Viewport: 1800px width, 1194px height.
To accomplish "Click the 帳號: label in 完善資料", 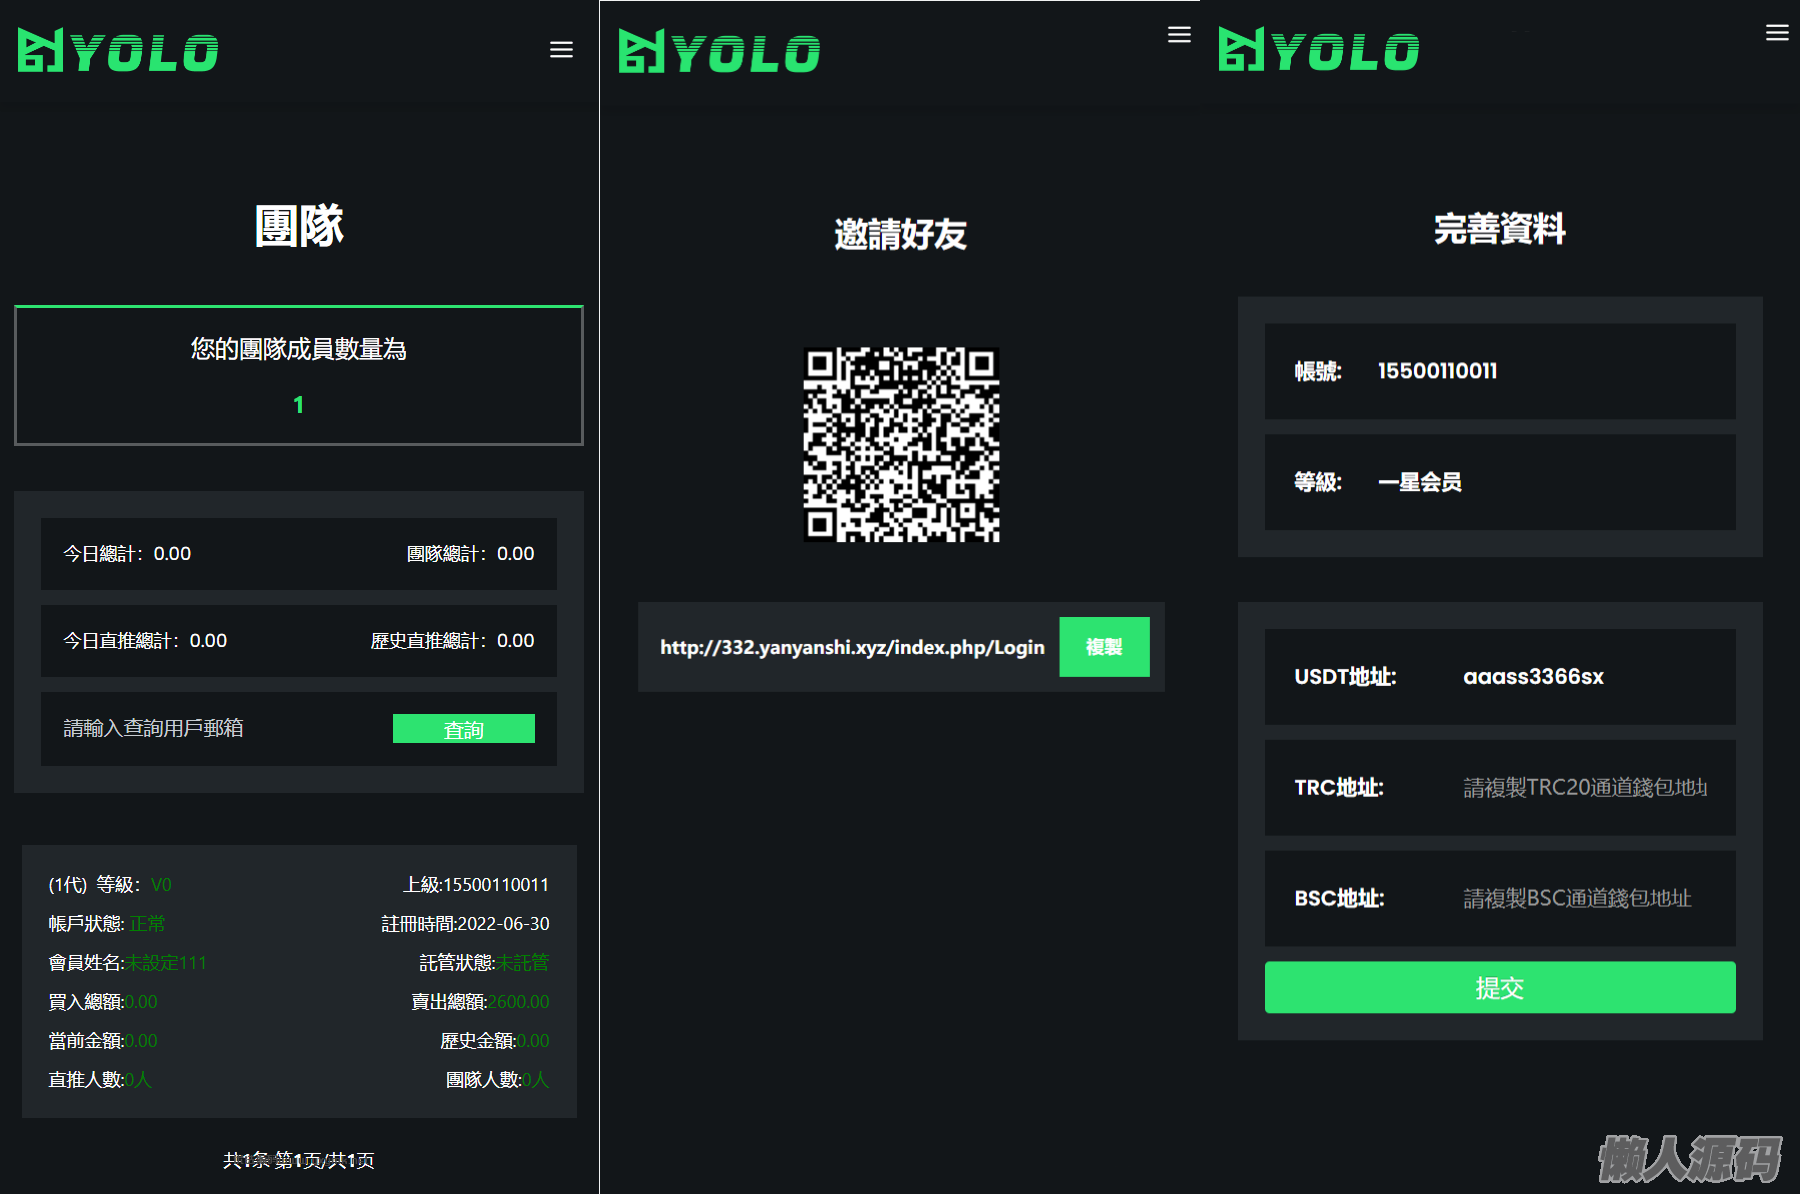I will pos(1318,371).
